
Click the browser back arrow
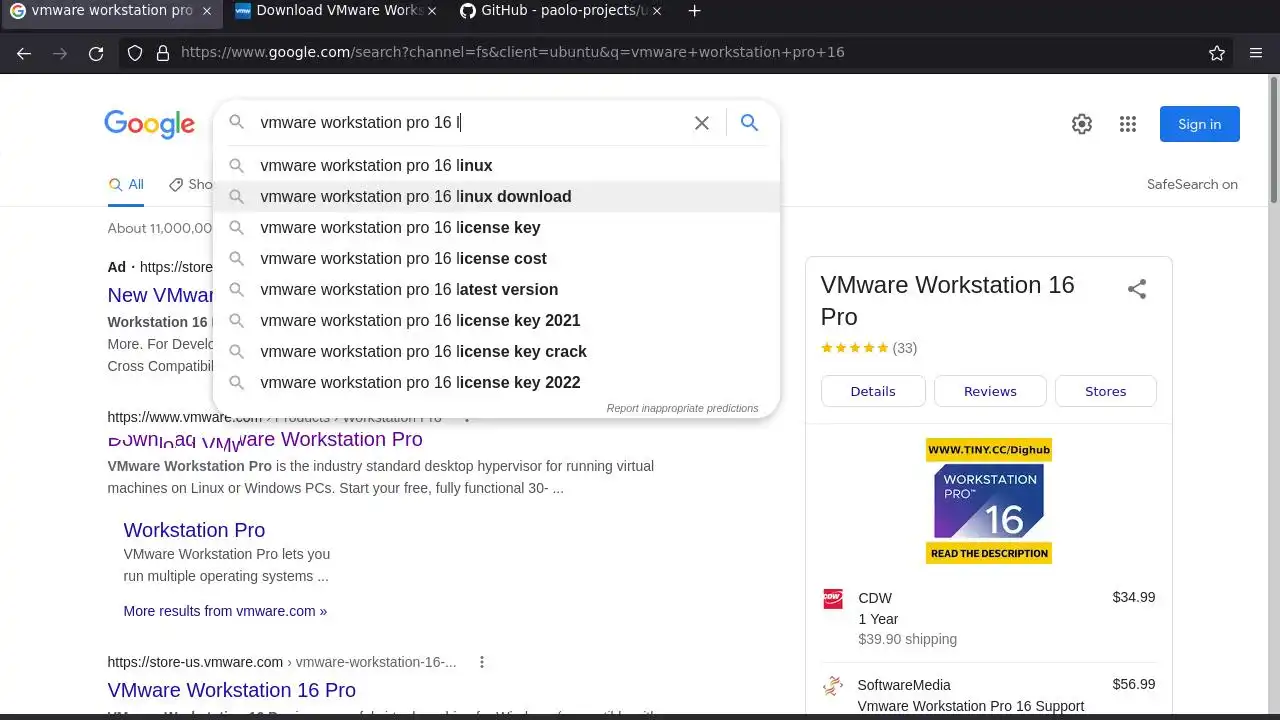point(24,53)
